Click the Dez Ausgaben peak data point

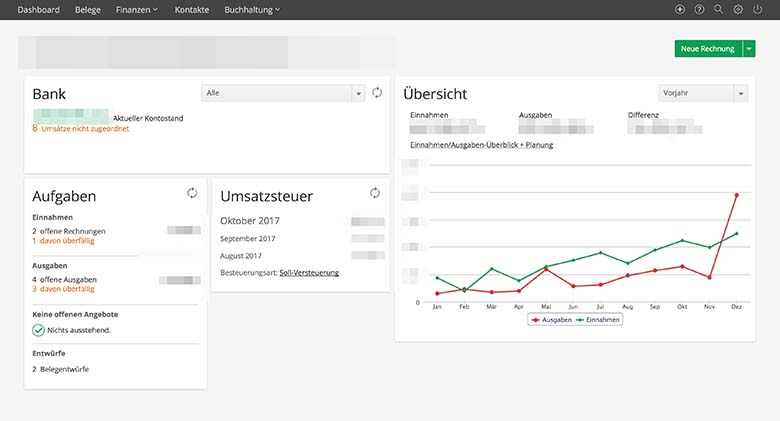[x=737, y=195]
